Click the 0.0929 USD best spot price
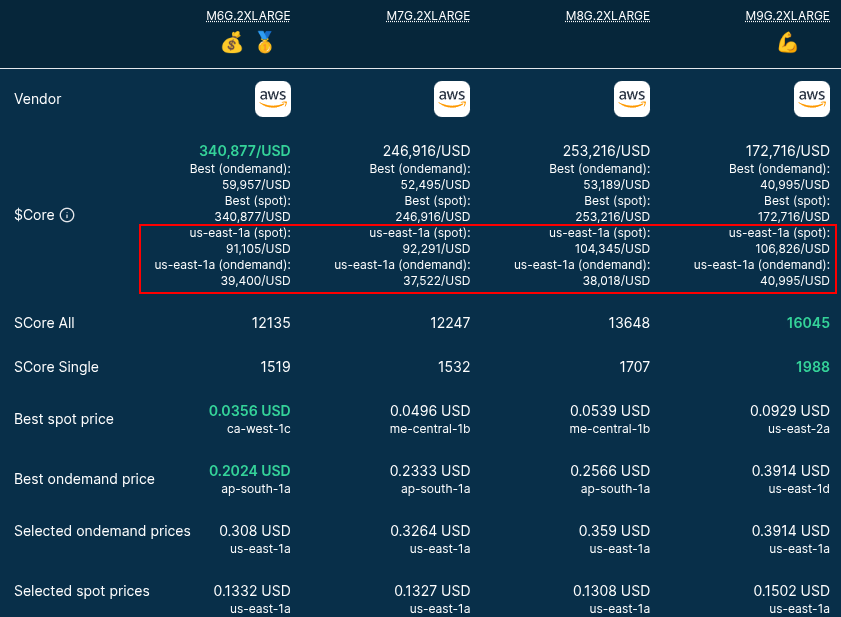Viewport: 841px width, 617px height. [x=790, y=411]
